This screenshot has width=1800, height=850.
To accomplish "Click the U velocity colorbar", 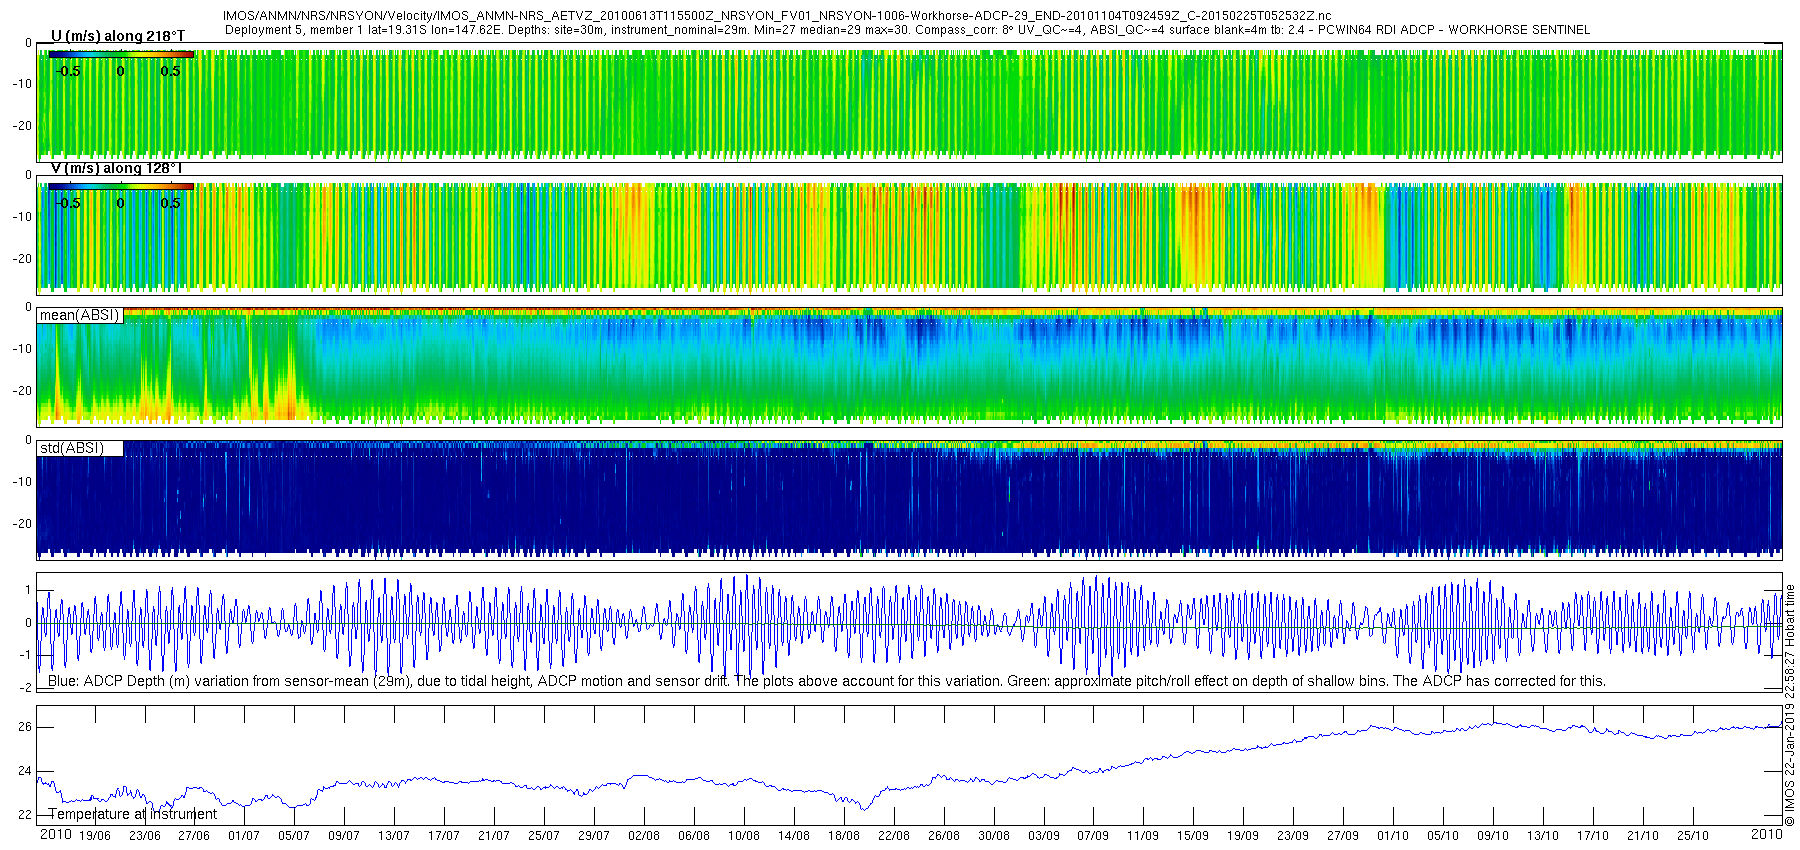I will pyautogui.click(x=121, y=55).
